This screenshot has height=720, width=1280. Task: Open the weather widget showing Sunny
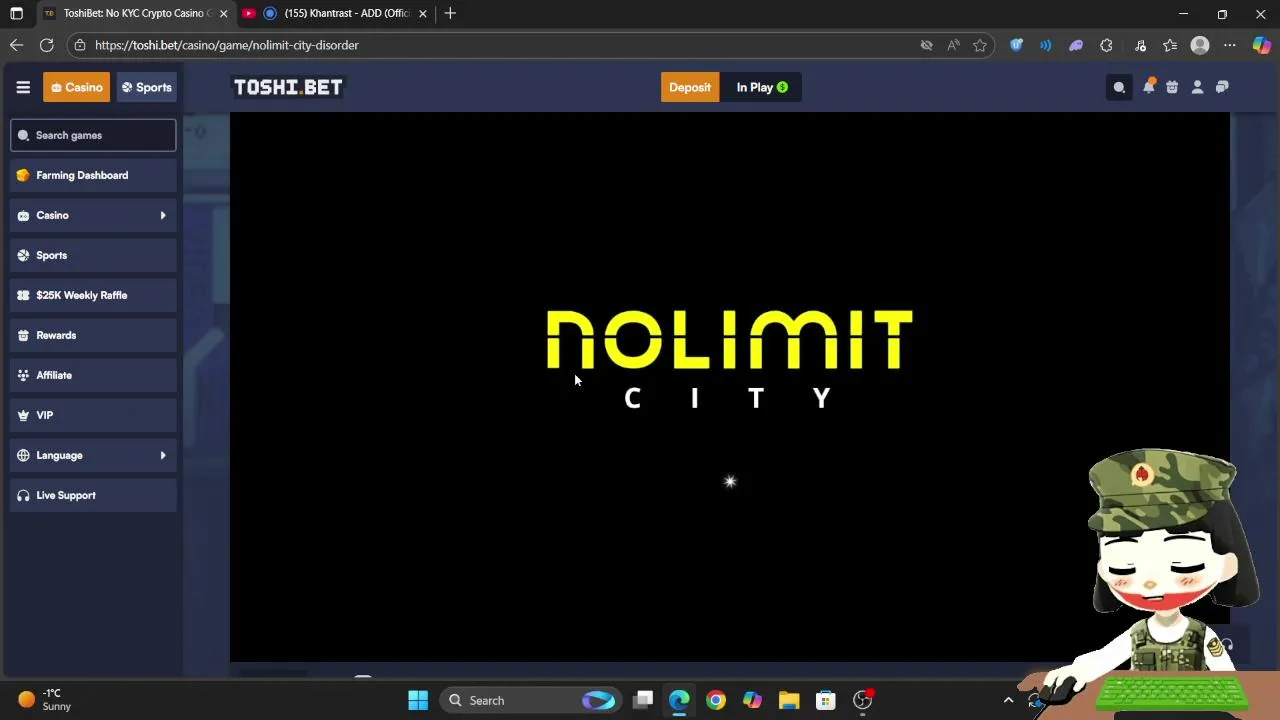[x=45, y=700]
